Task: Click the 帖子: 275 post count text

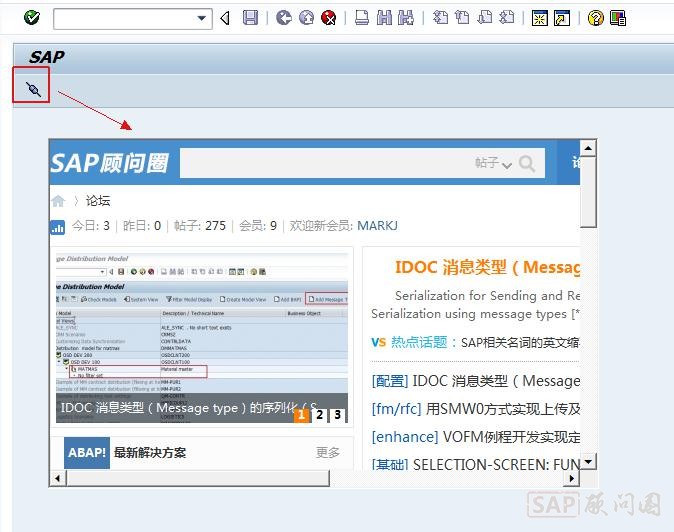Action: (x=200, y=226)
